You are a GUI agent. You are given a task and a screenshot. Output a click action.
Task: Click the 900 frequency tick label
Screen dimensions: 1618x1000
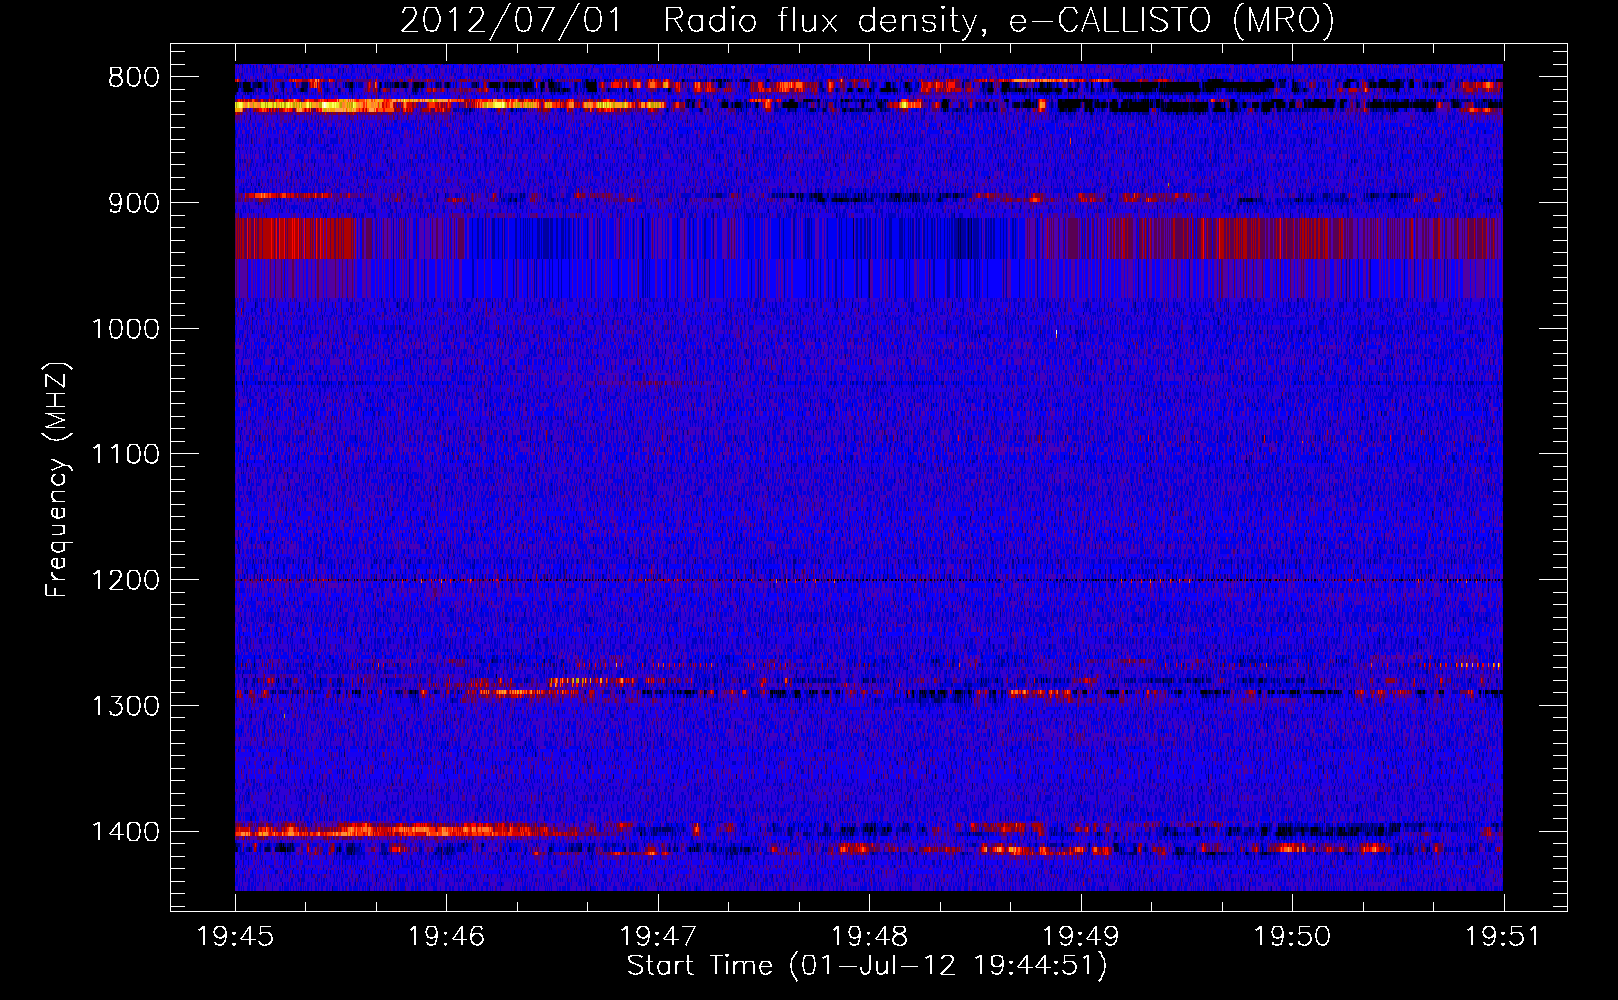133,204
